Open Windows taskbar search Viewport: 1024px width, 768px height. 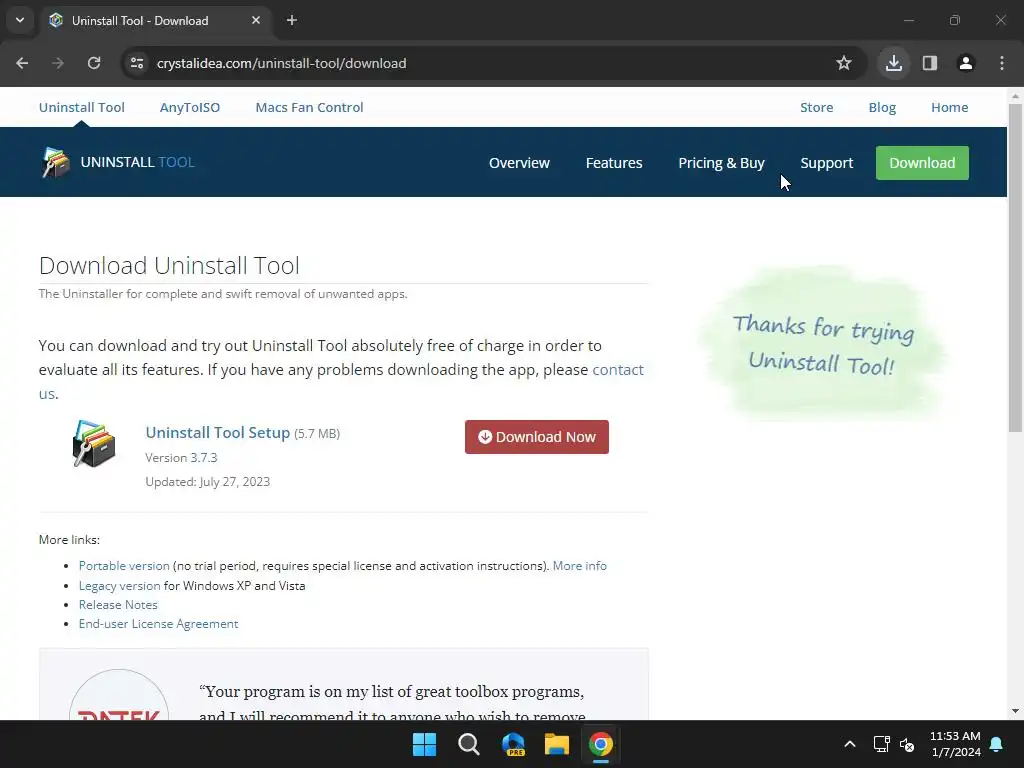pos(469,744)
